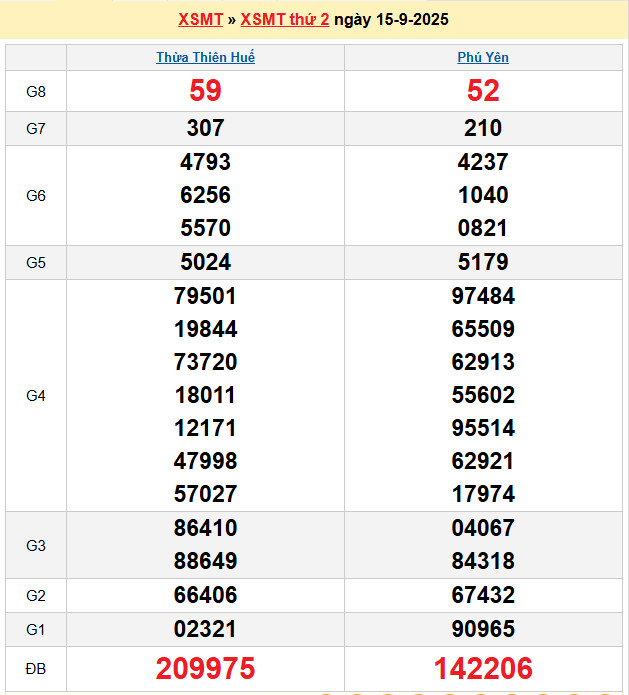Image resolution: width=629 pixels, height=695 pixels.
Task: Select the G2 number 66406
Action: pyautogui.click(x=205, y=595)
